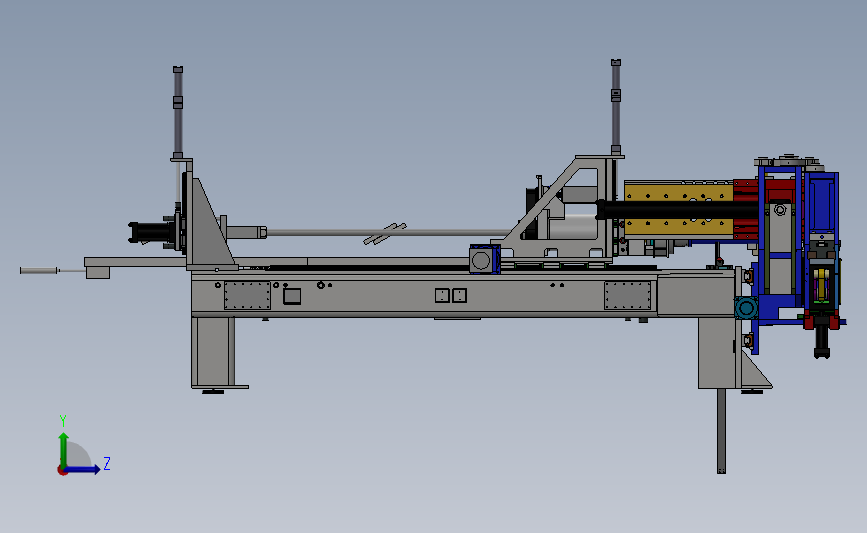The image size is (867, 533).
Task: Select the long vertical post under the right leg
Action: click(722, 431)
